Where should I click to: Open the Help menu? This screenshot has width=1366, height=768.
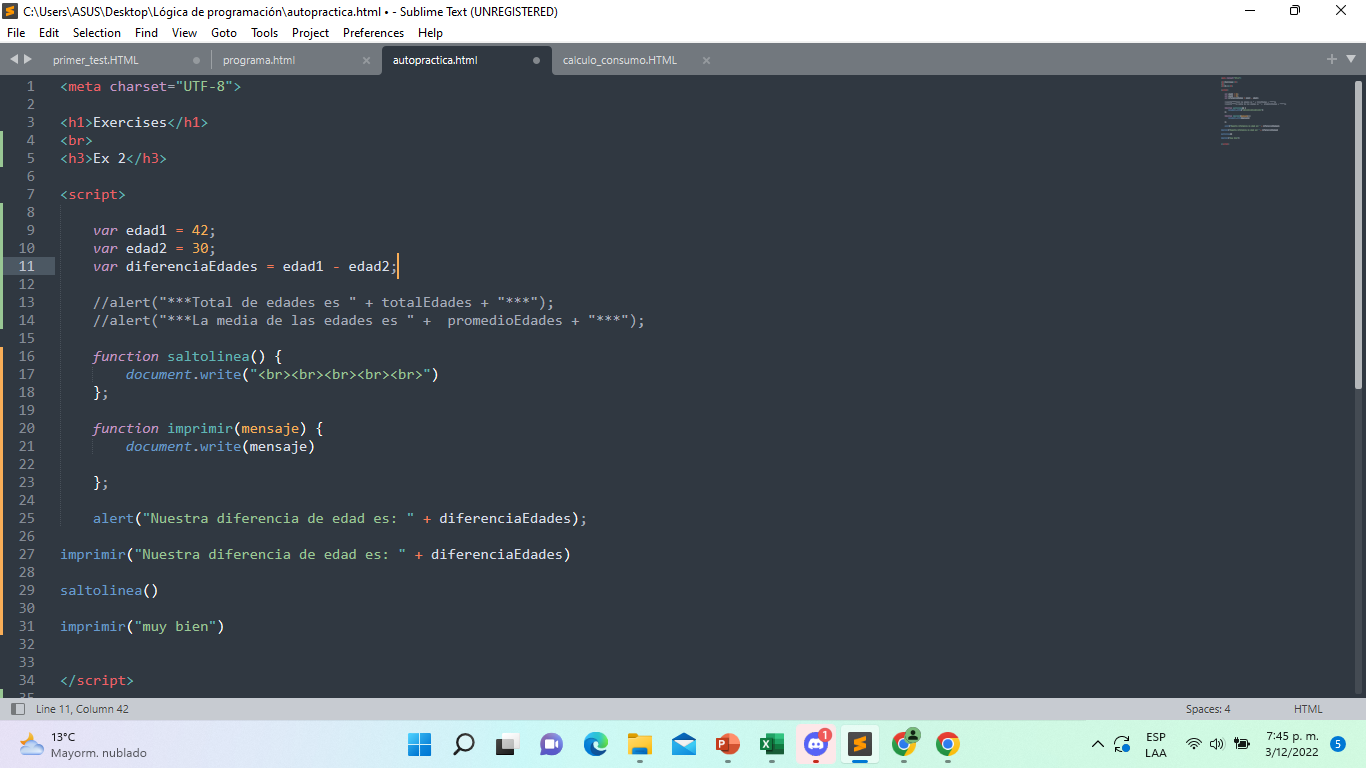point(430,33)
